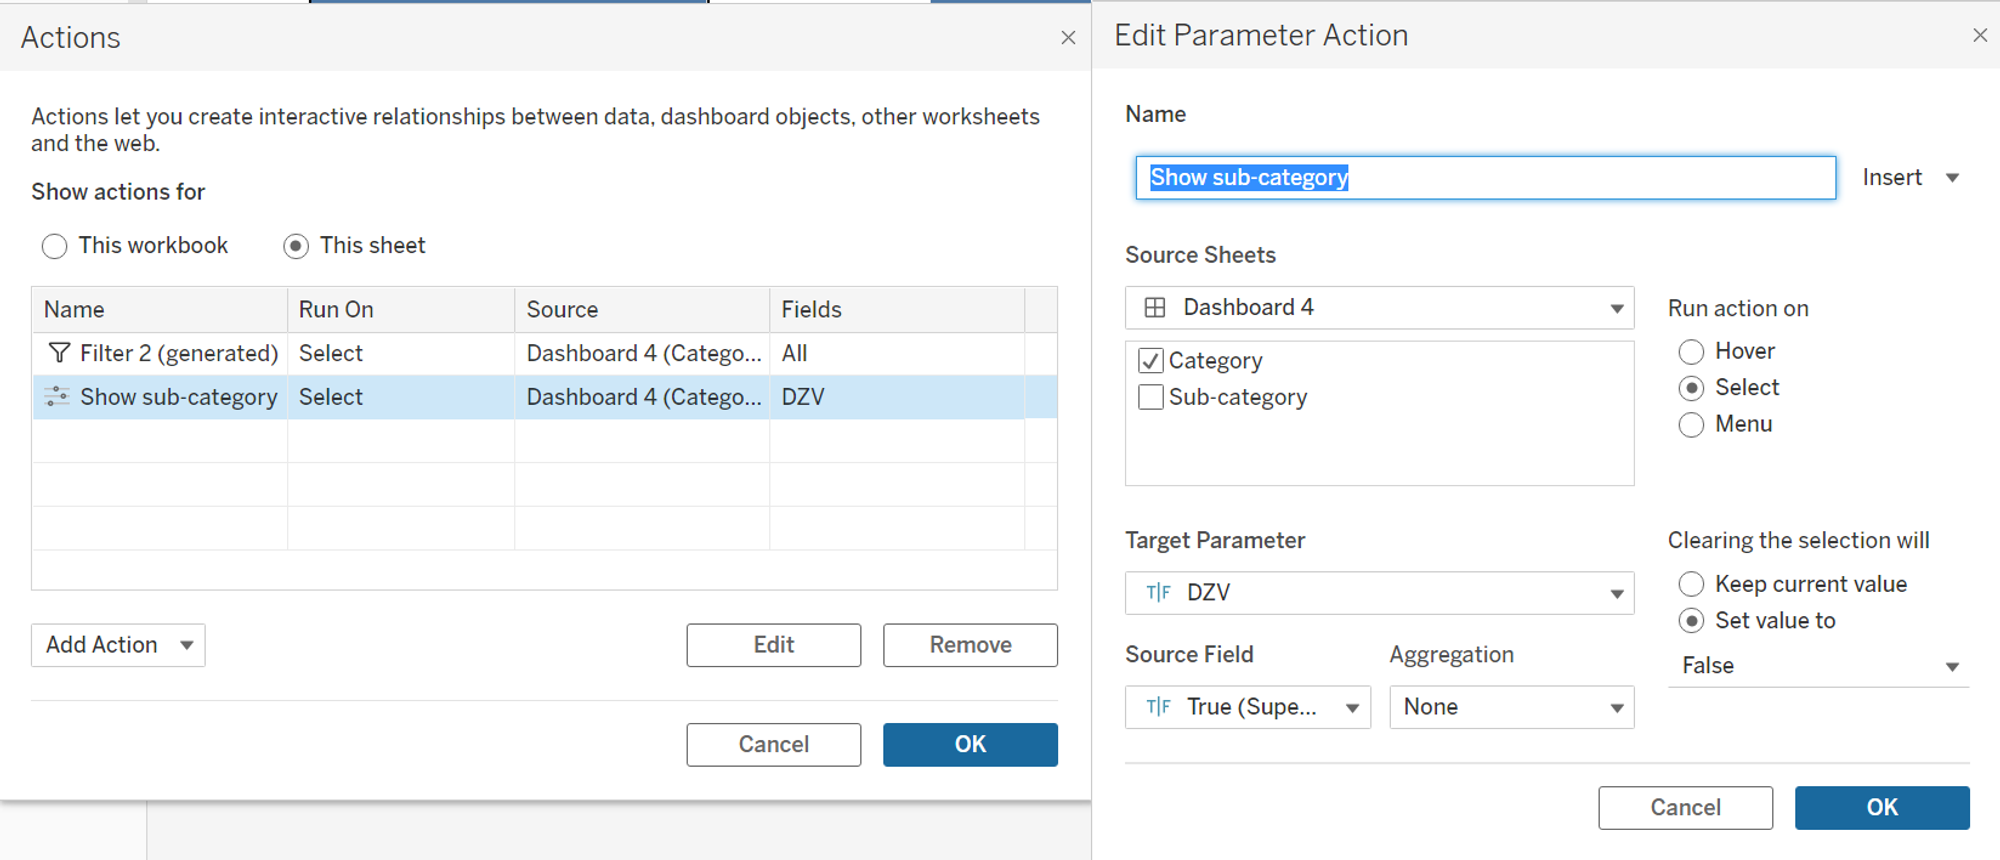Image resolution: width=2000 pixels, height=860 pixels.
Task: Check the Sub-category sheet checkbox
Action: 1151,398
